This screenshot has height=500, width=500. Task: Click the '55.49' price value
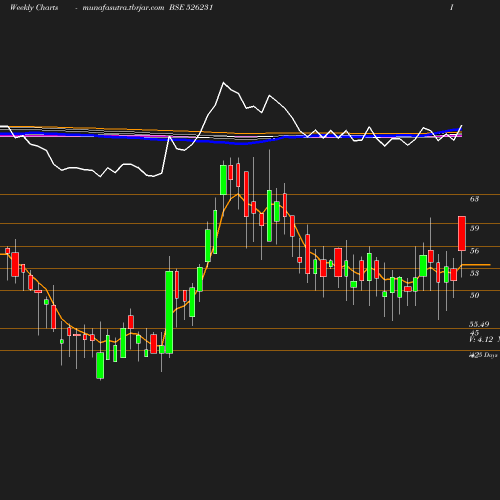479,324
